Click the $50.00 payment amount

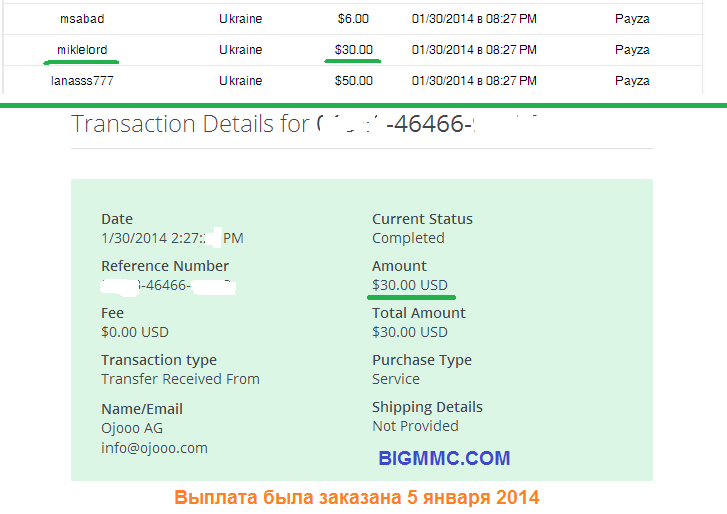tap(353, 81)
